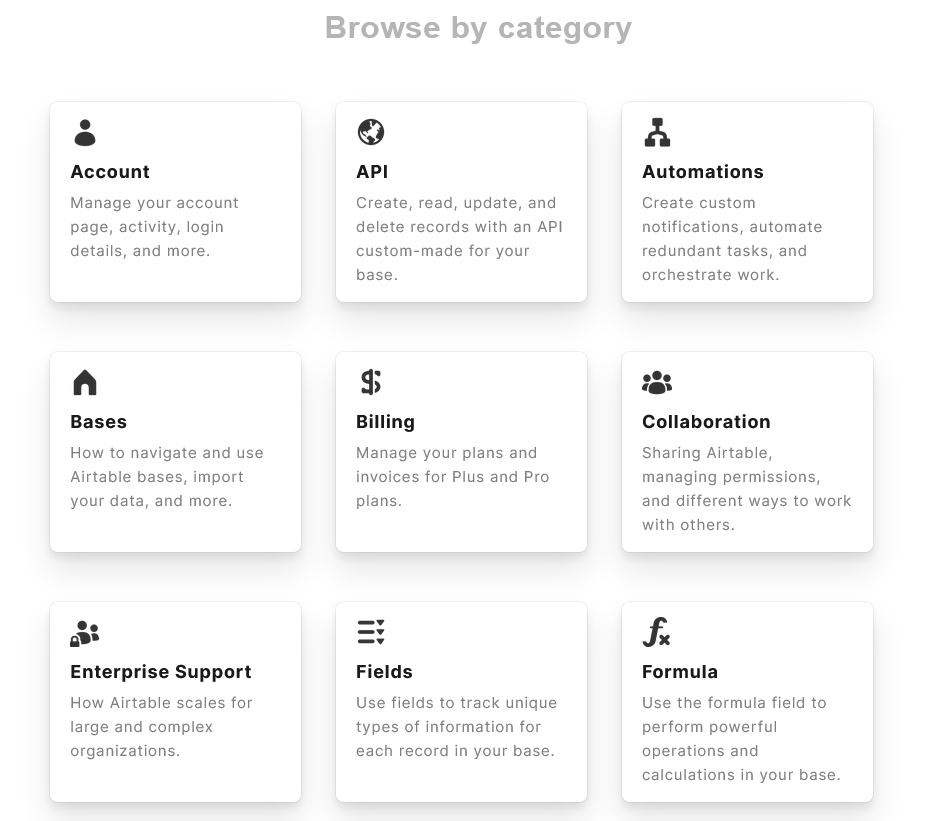
Task: Open the Account category
Action: [110, 172]
